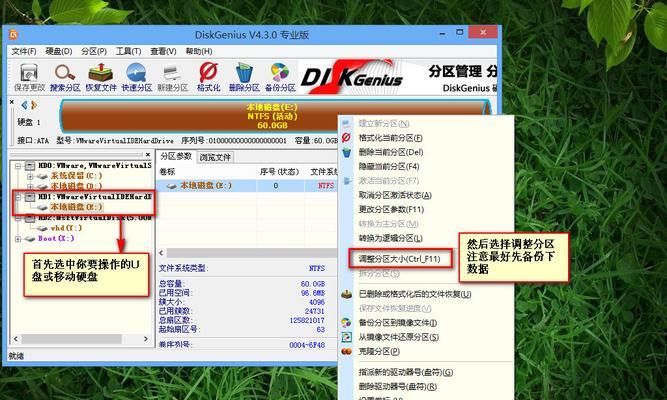667x400 pixels.
Task: Click the 删除分区 delete partition icon
Action: [x=244, y=77]
